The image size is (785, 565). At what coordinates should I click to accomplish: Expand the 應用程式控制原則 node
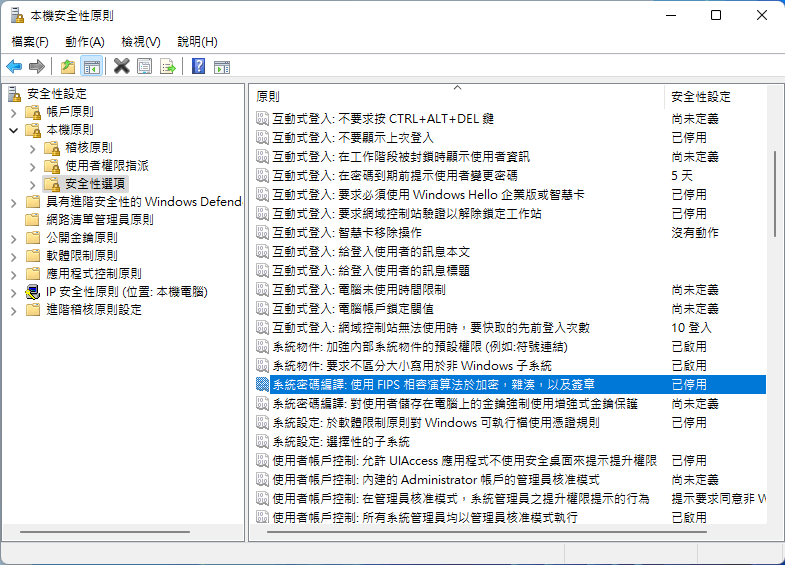[x=14, y=274]
